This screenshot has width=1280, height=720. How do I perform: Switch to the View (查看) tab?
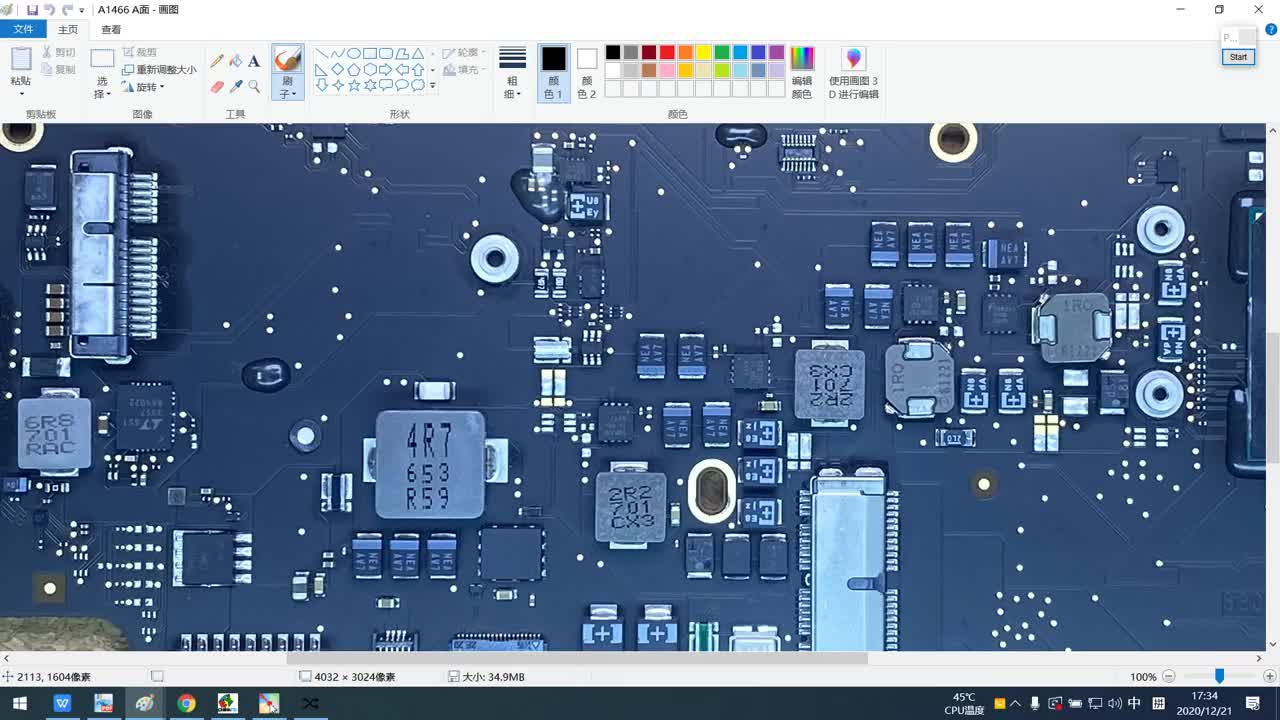pos(111,29)
